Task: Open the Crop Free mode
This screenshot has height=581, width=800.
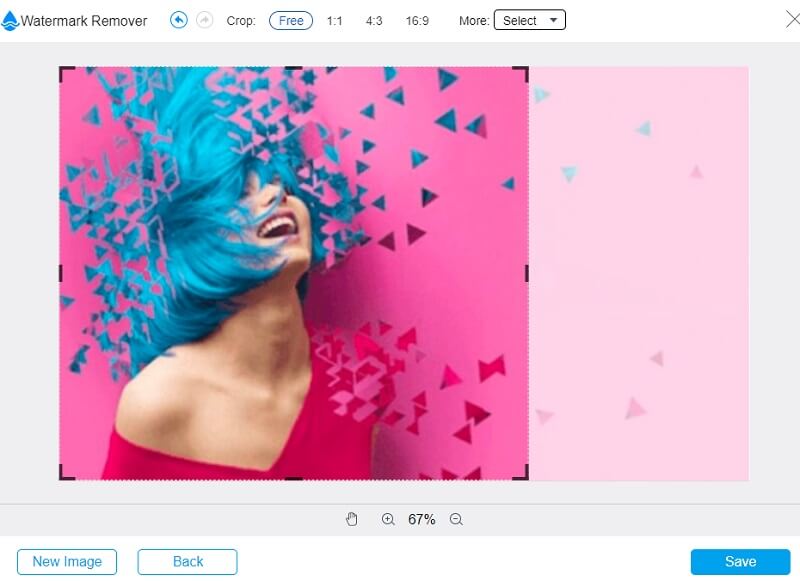Action: pyautogui.click(x=290, y=19)
